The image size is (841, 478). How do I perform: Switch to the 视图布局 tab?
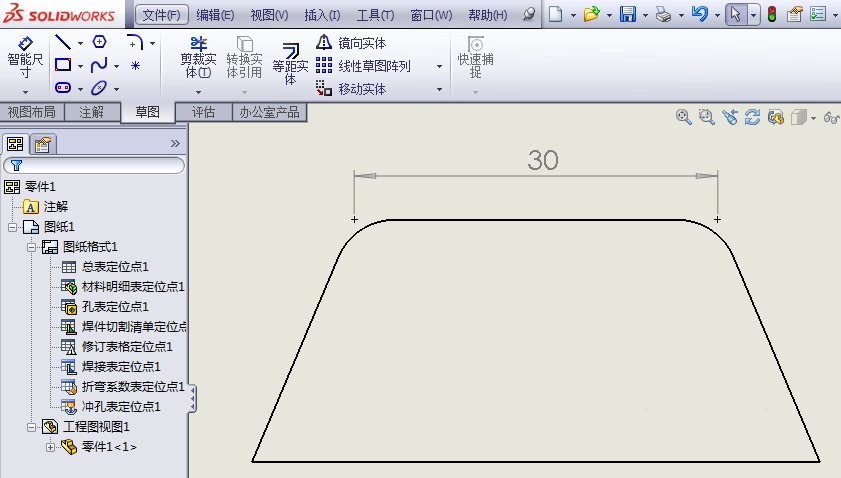(x=32, y=112)
